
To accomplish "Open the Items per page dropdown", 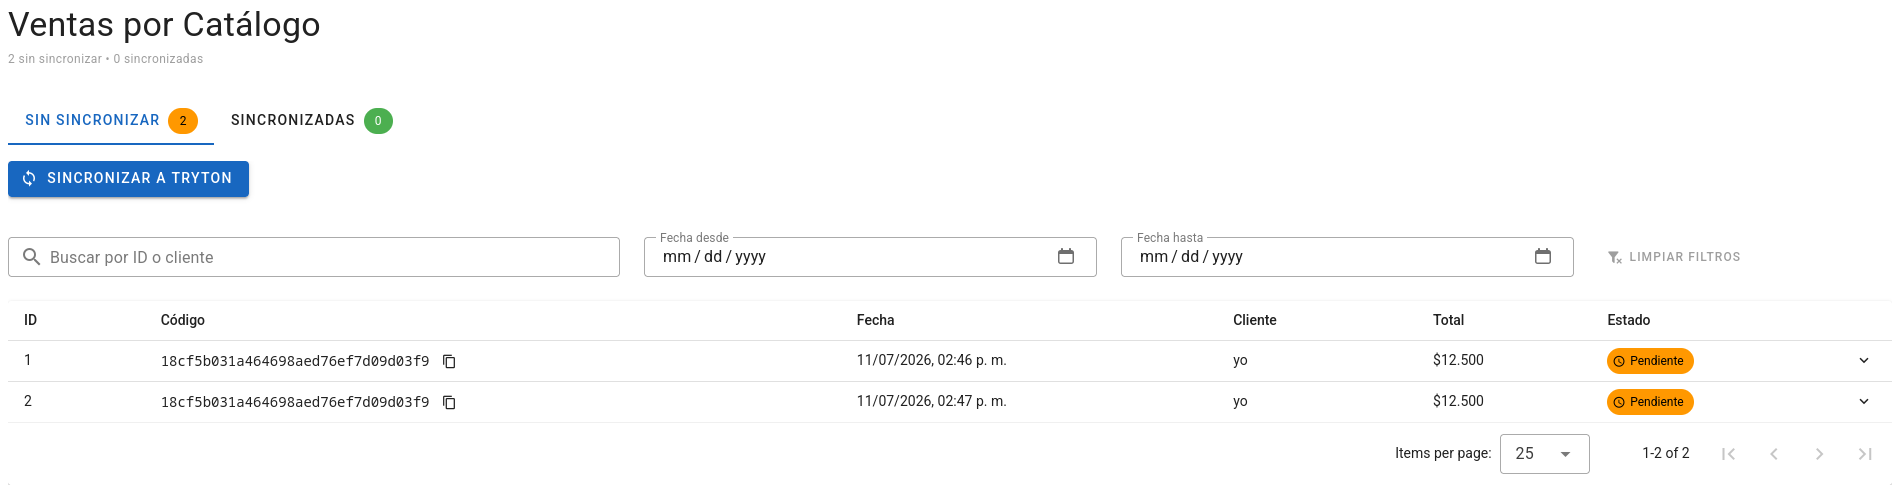I will click(1544, 454).
